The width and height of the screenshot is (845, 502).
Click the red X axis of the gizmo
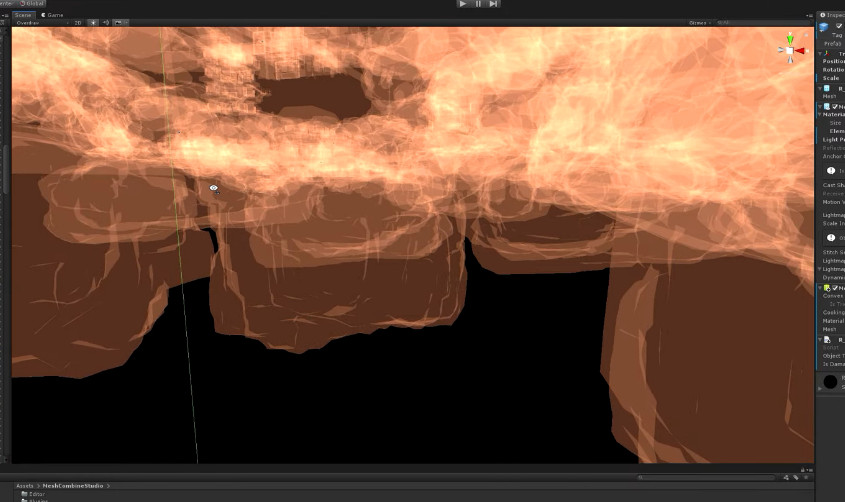800,51
